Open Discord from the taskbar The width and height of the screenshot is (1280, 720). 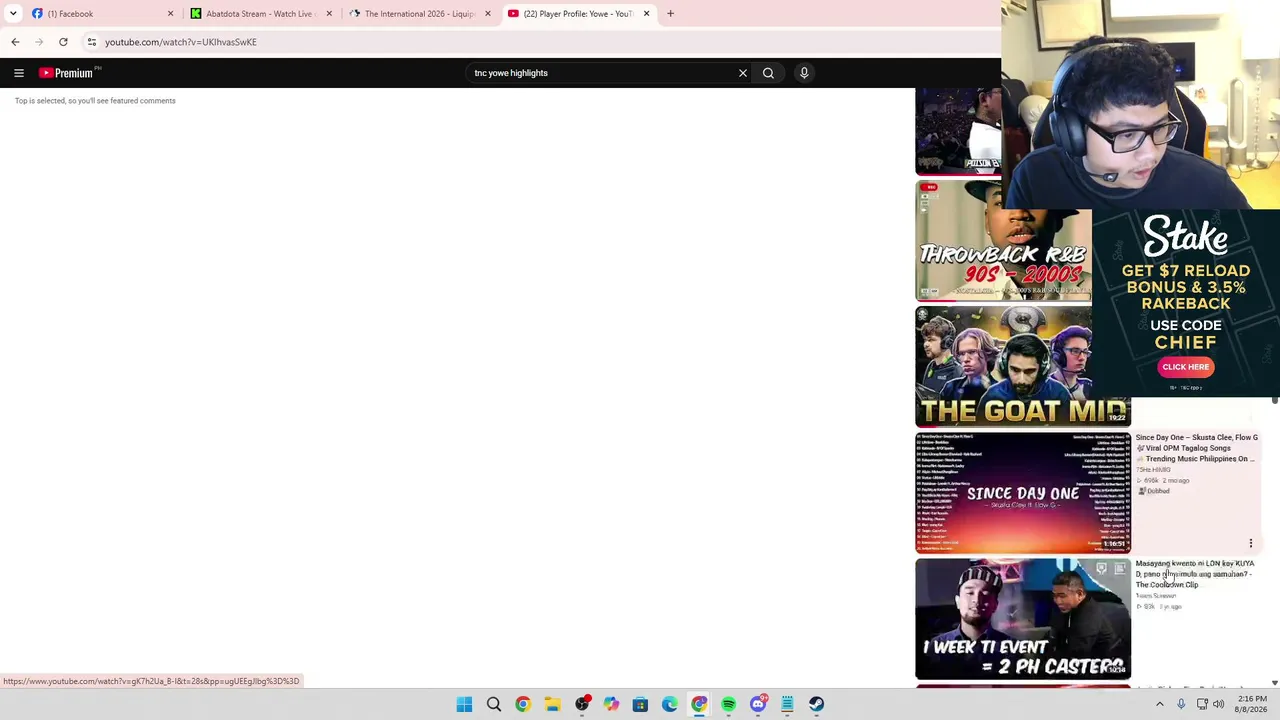(x=758, y=704)
